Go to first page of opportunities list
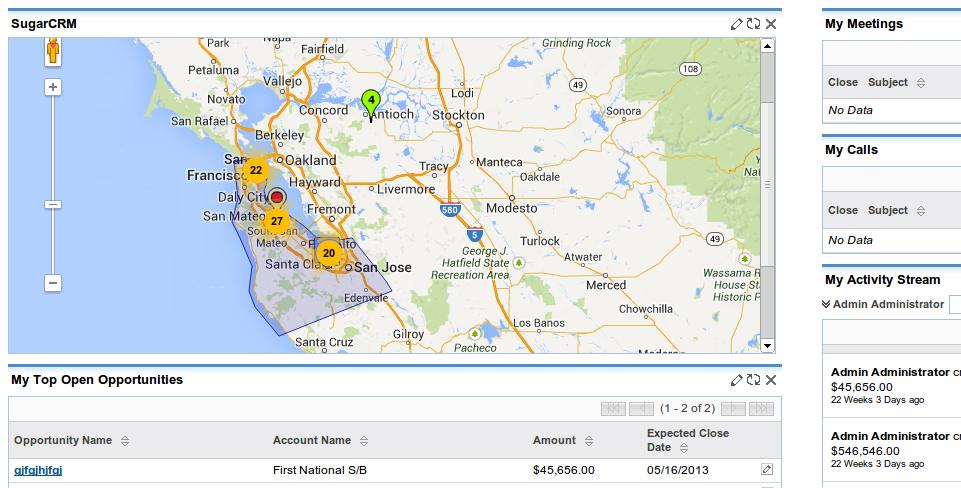 613,409
